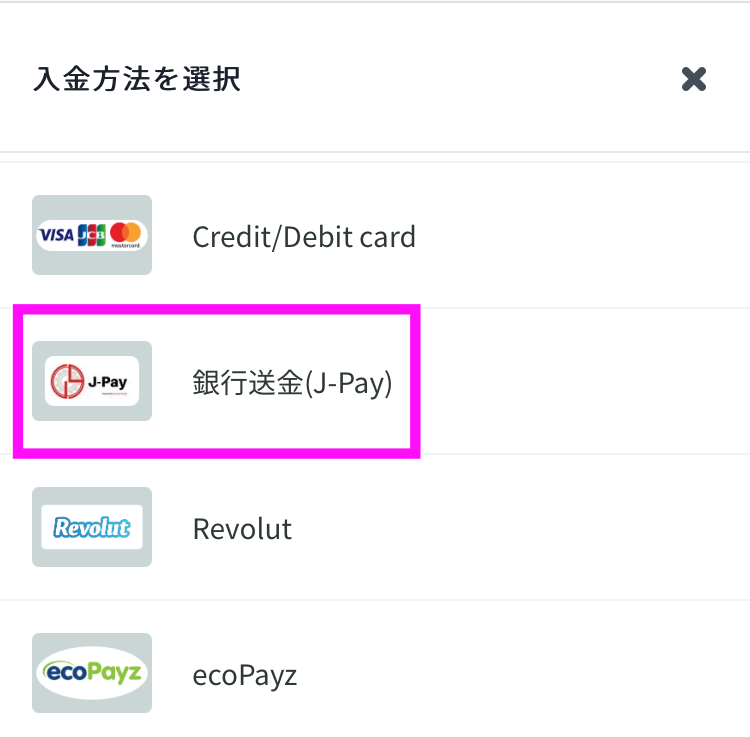This screenshot has height=737, width=750.
Task: Select the Revolut logo icon
Action: coord(92,527)
